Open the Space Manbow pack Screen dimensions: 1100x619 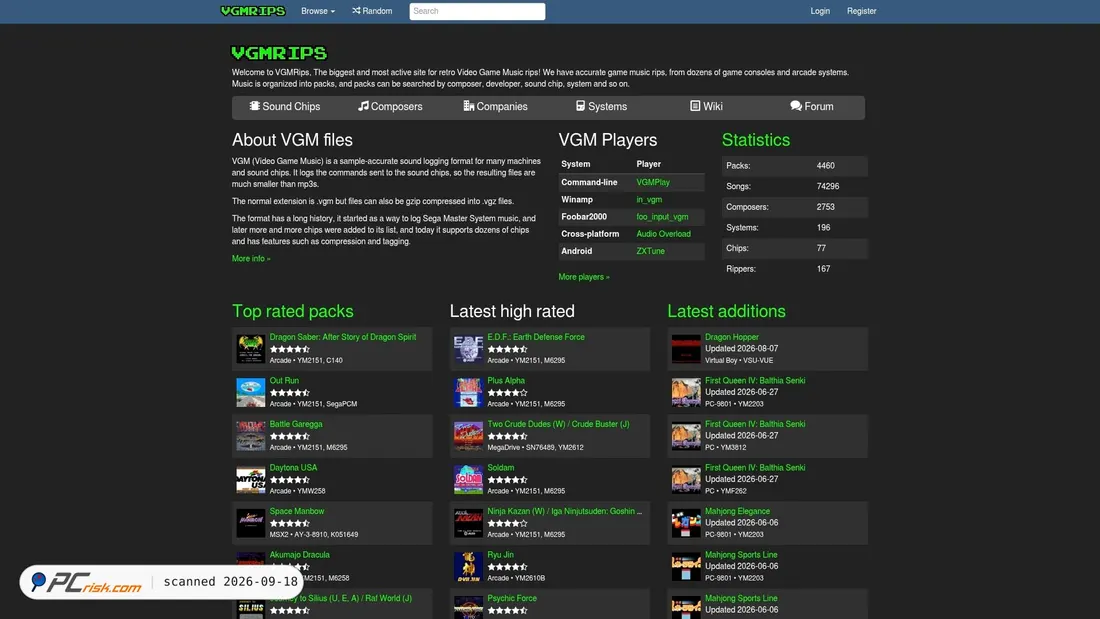pos(297,512)
